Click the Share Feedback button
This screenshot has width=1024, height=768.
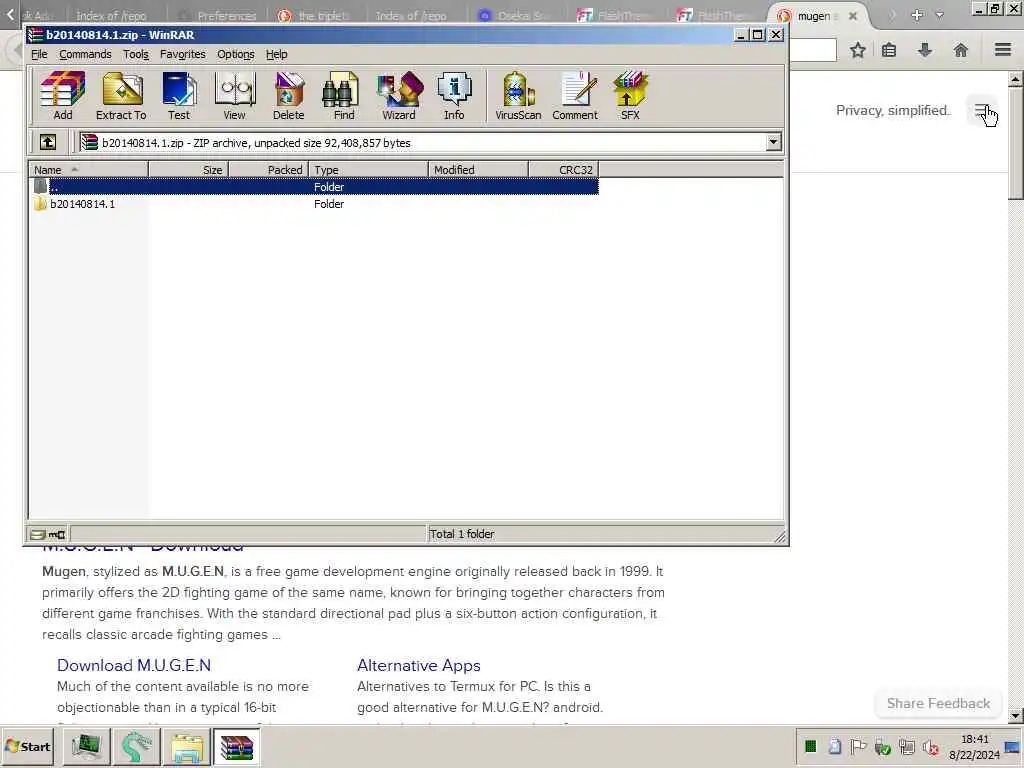(938, 703)
